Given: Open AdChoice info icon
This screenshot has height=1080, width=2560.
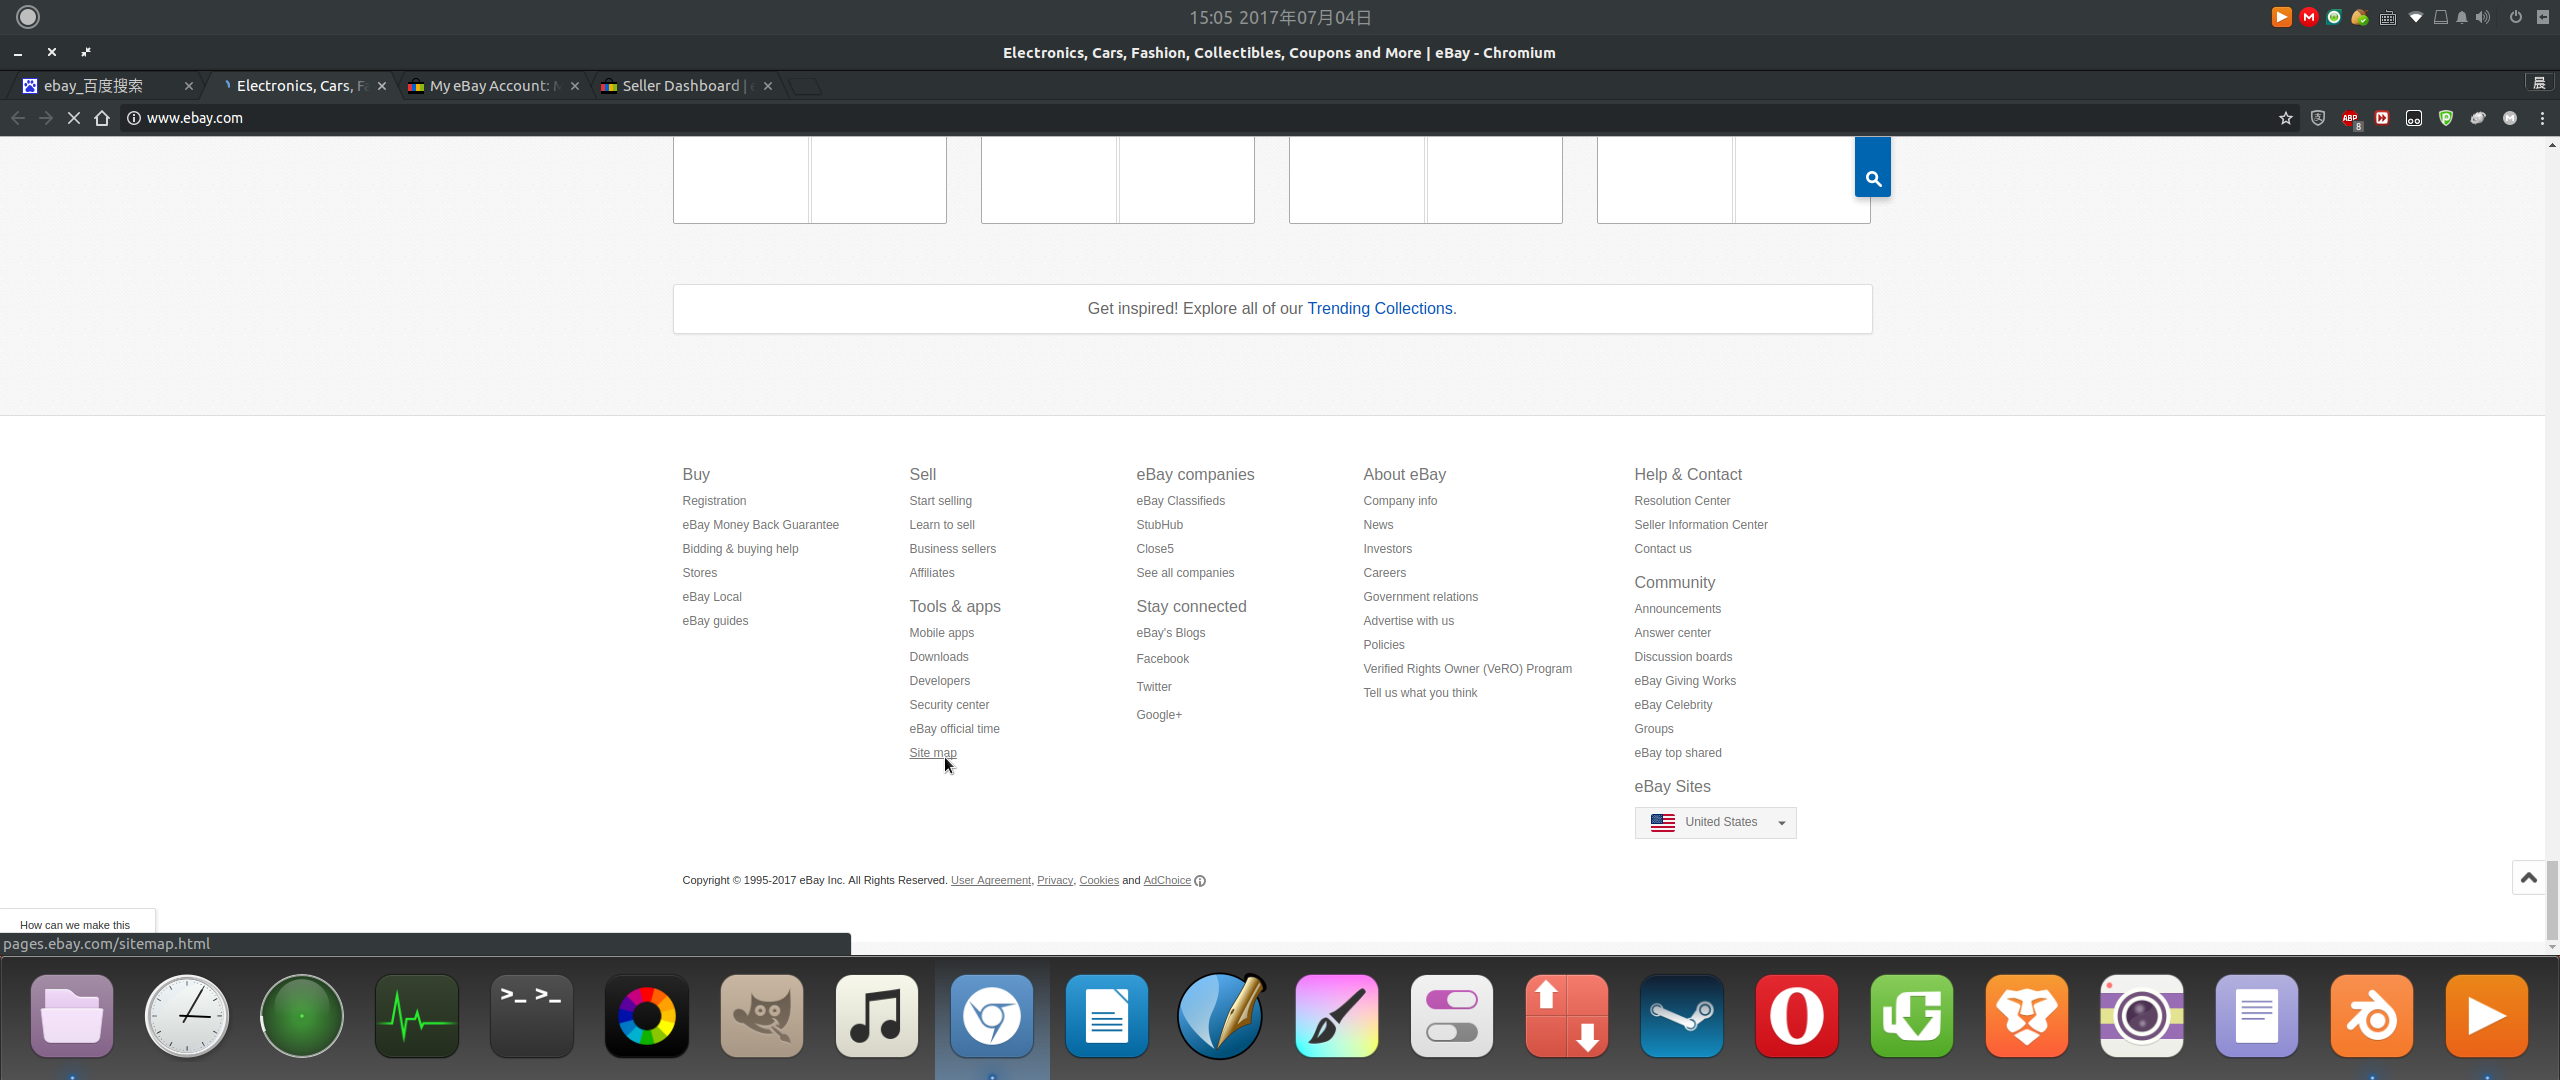Looking at the screenshot, I should pyautogui.click(x=1200, y=881).
